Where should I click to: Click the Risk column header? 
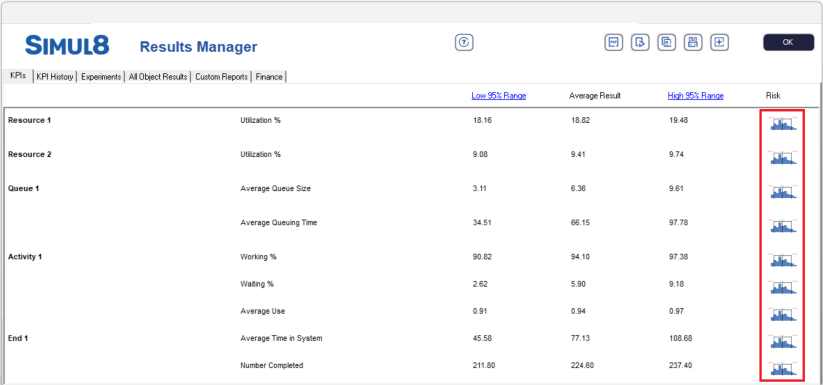(773, 95)
